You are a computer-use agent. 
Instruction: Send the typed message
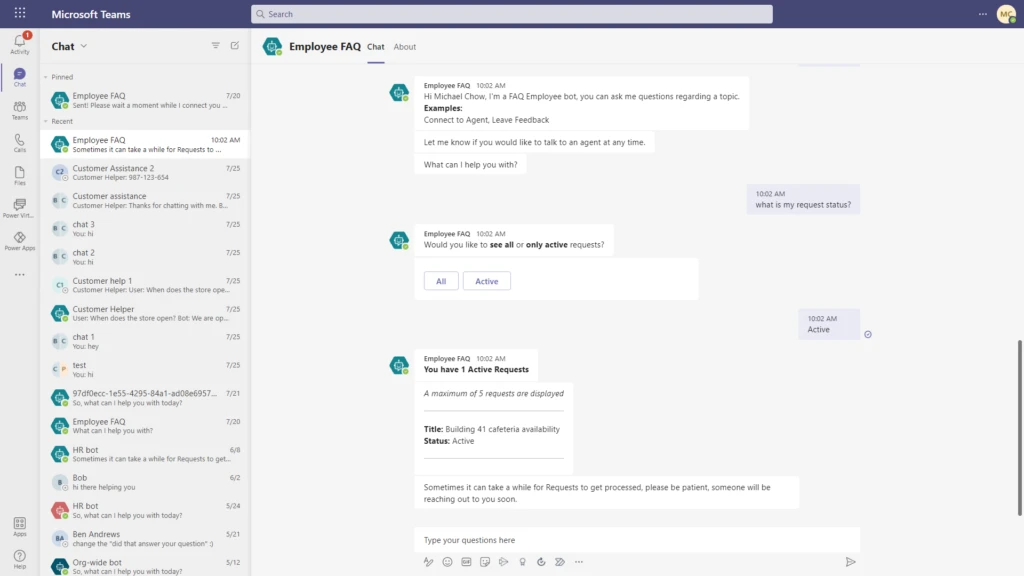851,562
